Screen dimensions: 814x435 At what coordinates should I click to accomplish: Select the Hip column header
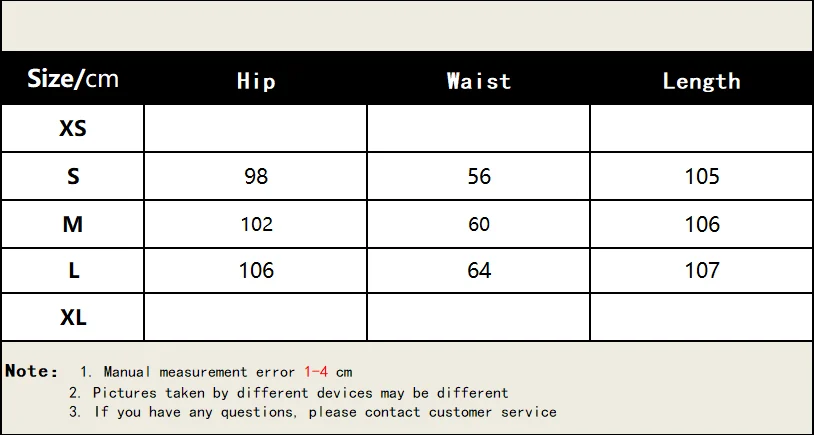[x=256, y=81]
